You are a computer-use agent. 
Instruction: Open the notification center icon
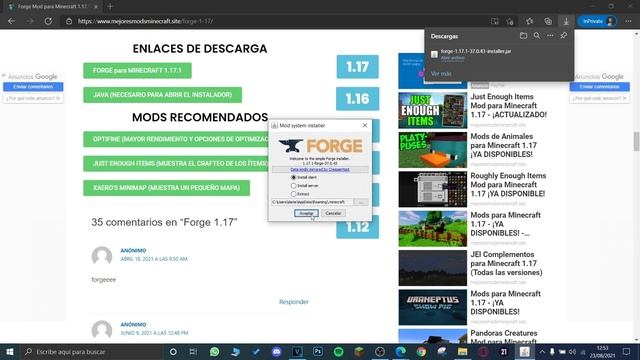pos(627,351)
